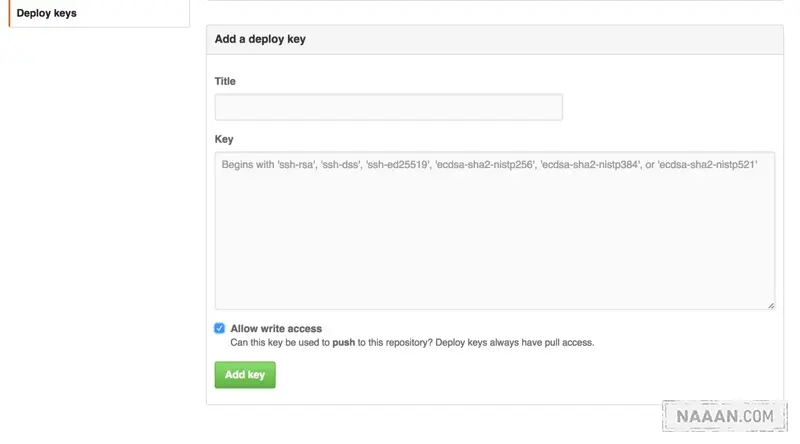Toggle the Allow write access checkbox
800x444 pixels.
tap(220, 328)
